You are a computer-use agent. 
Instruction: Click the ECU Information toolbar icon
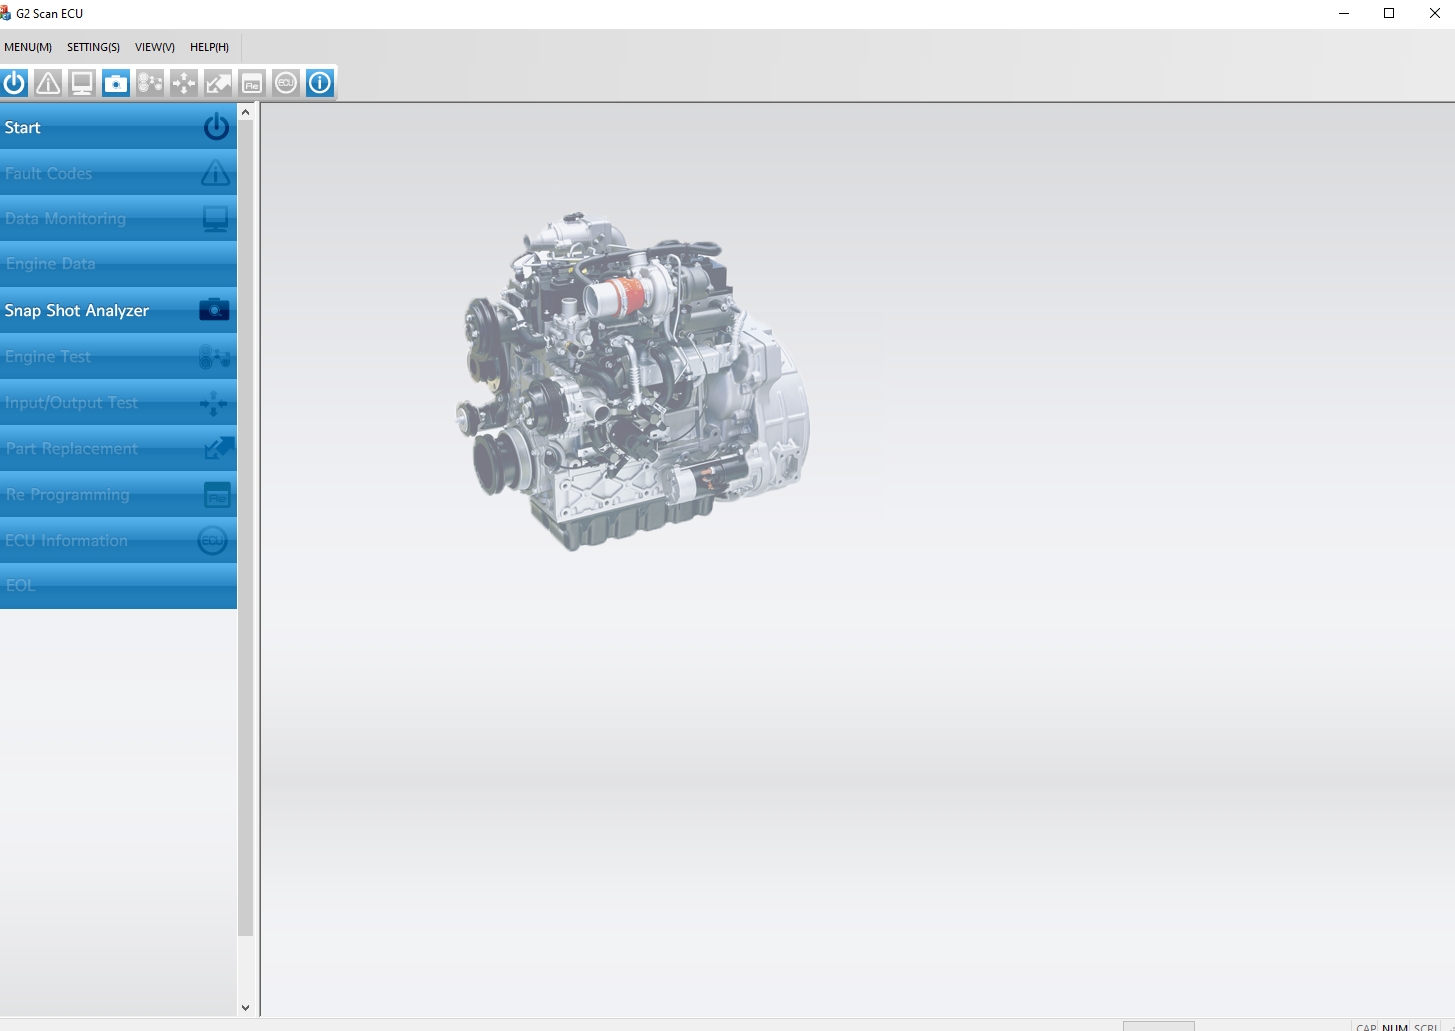[x=286, y=83]
